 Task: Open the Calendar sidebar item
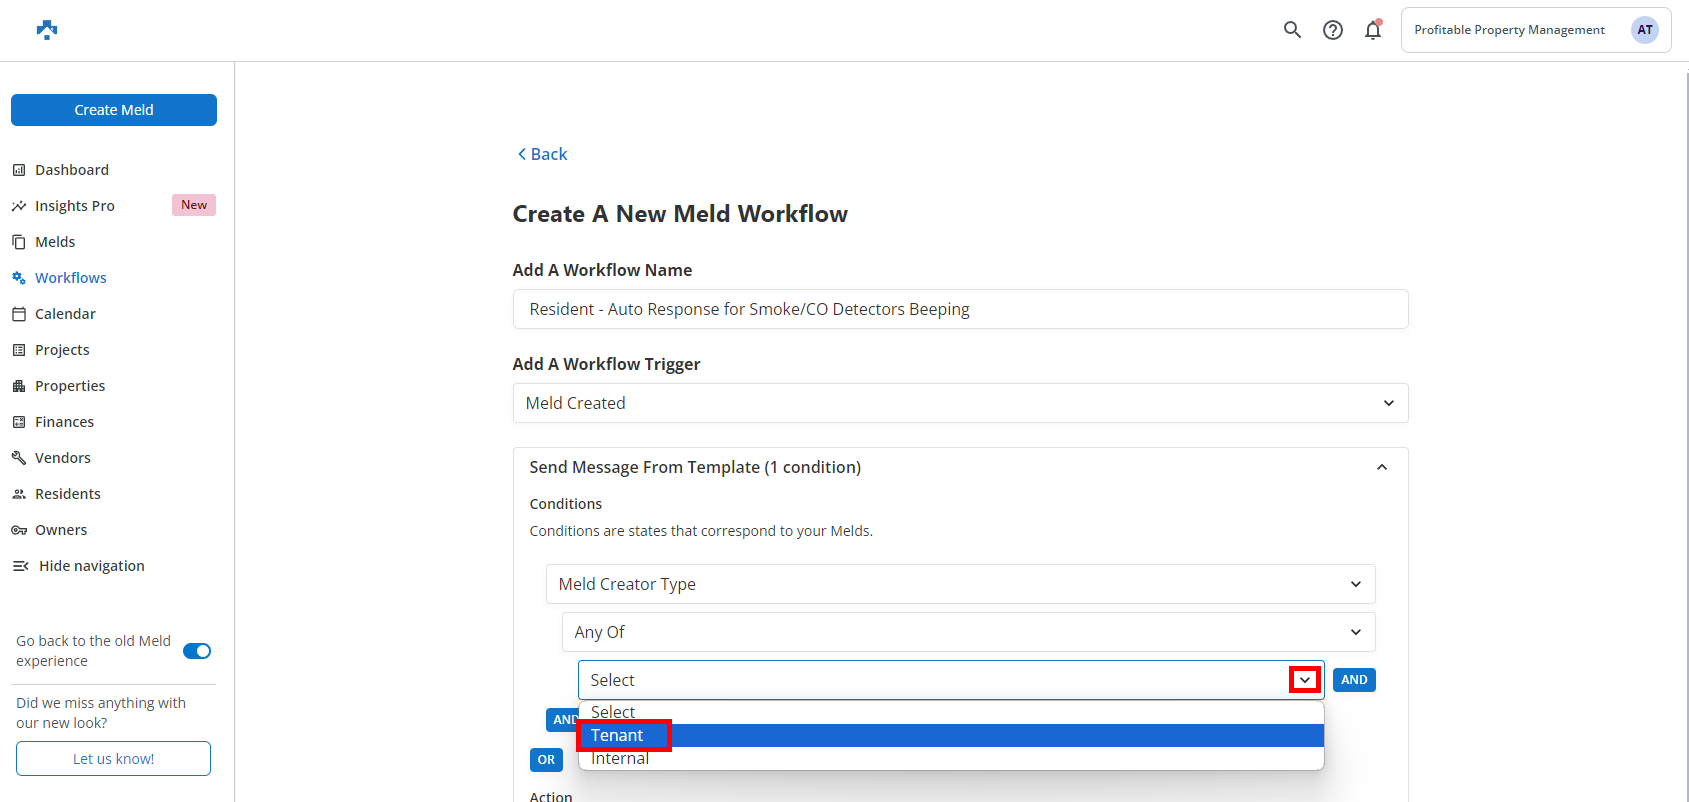pyautogui.click(x=65, y=314)
